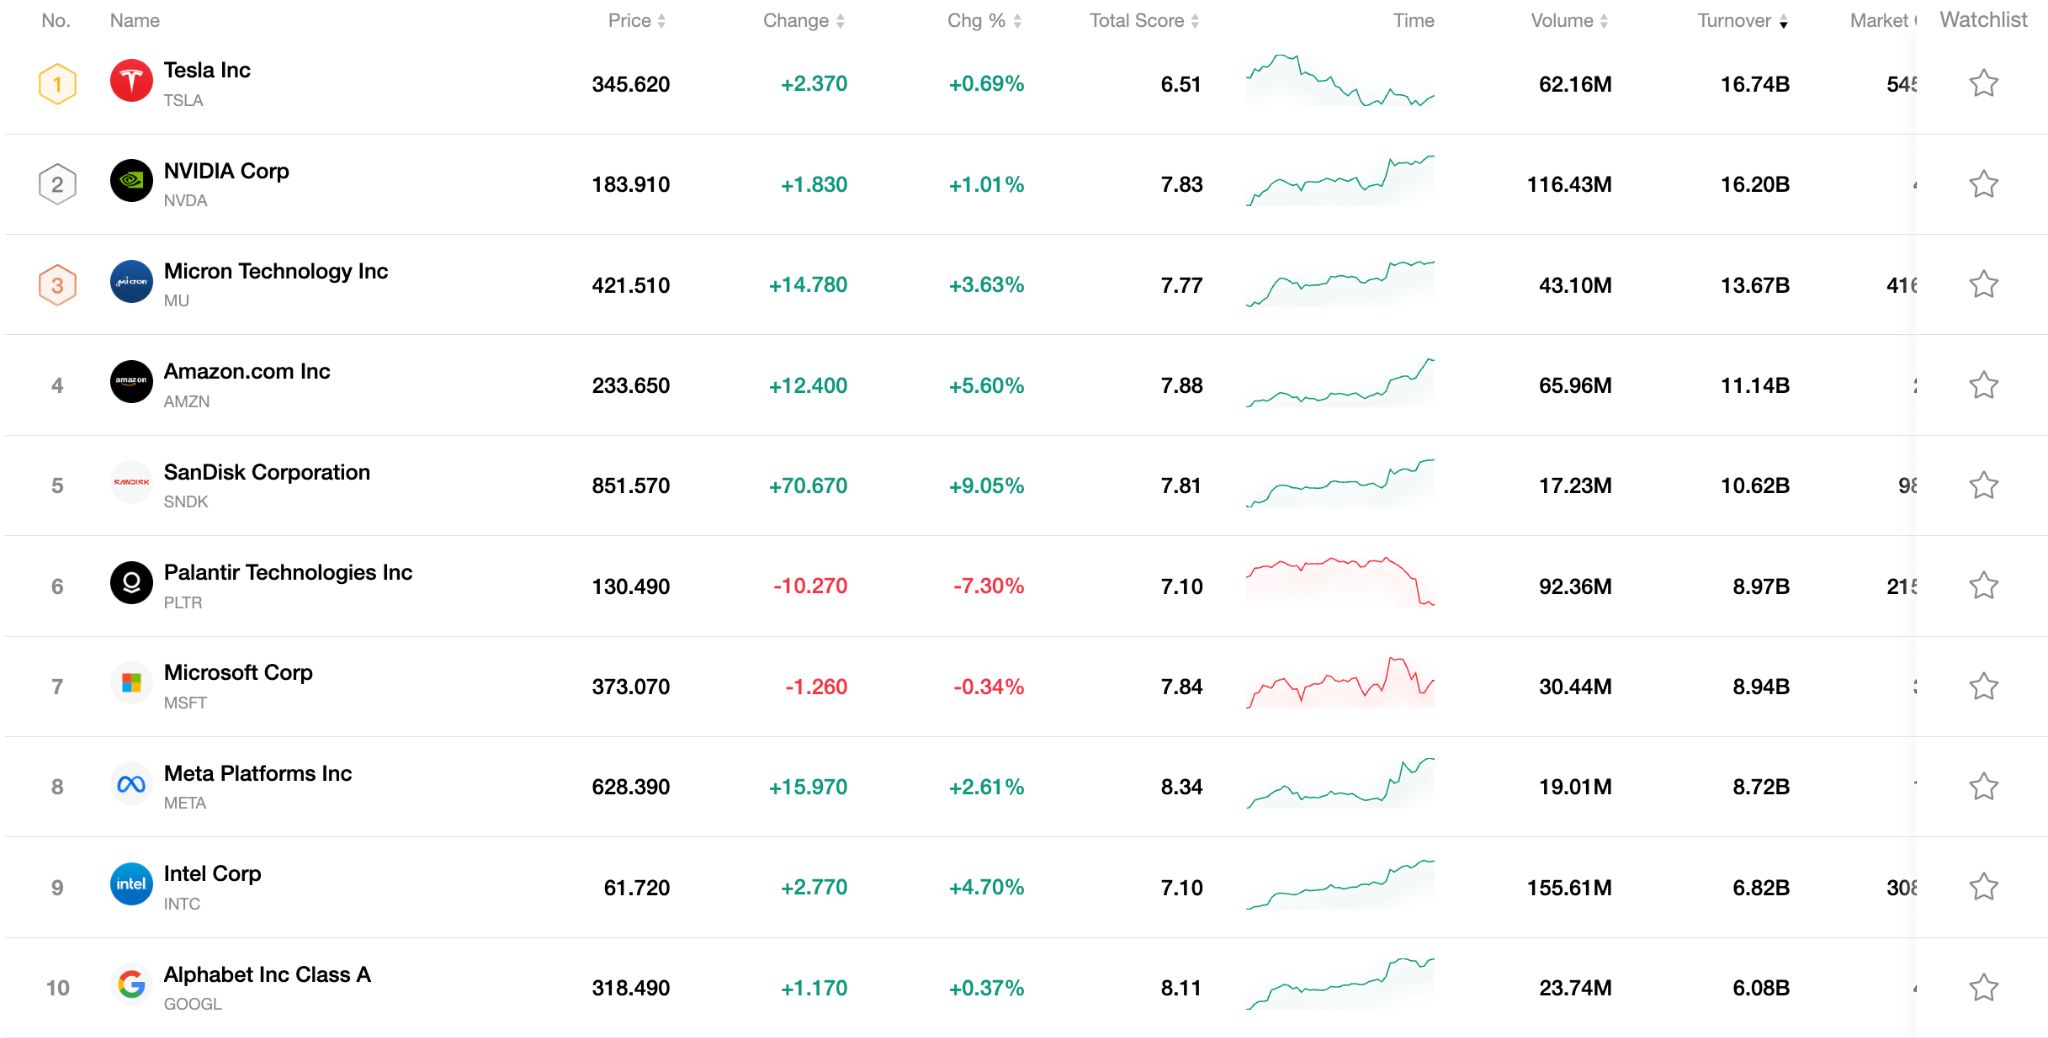Click the Meta infinity logo
This screenshot has width=2048, height=1038.
pyautogui.click(x=131, y=785)
